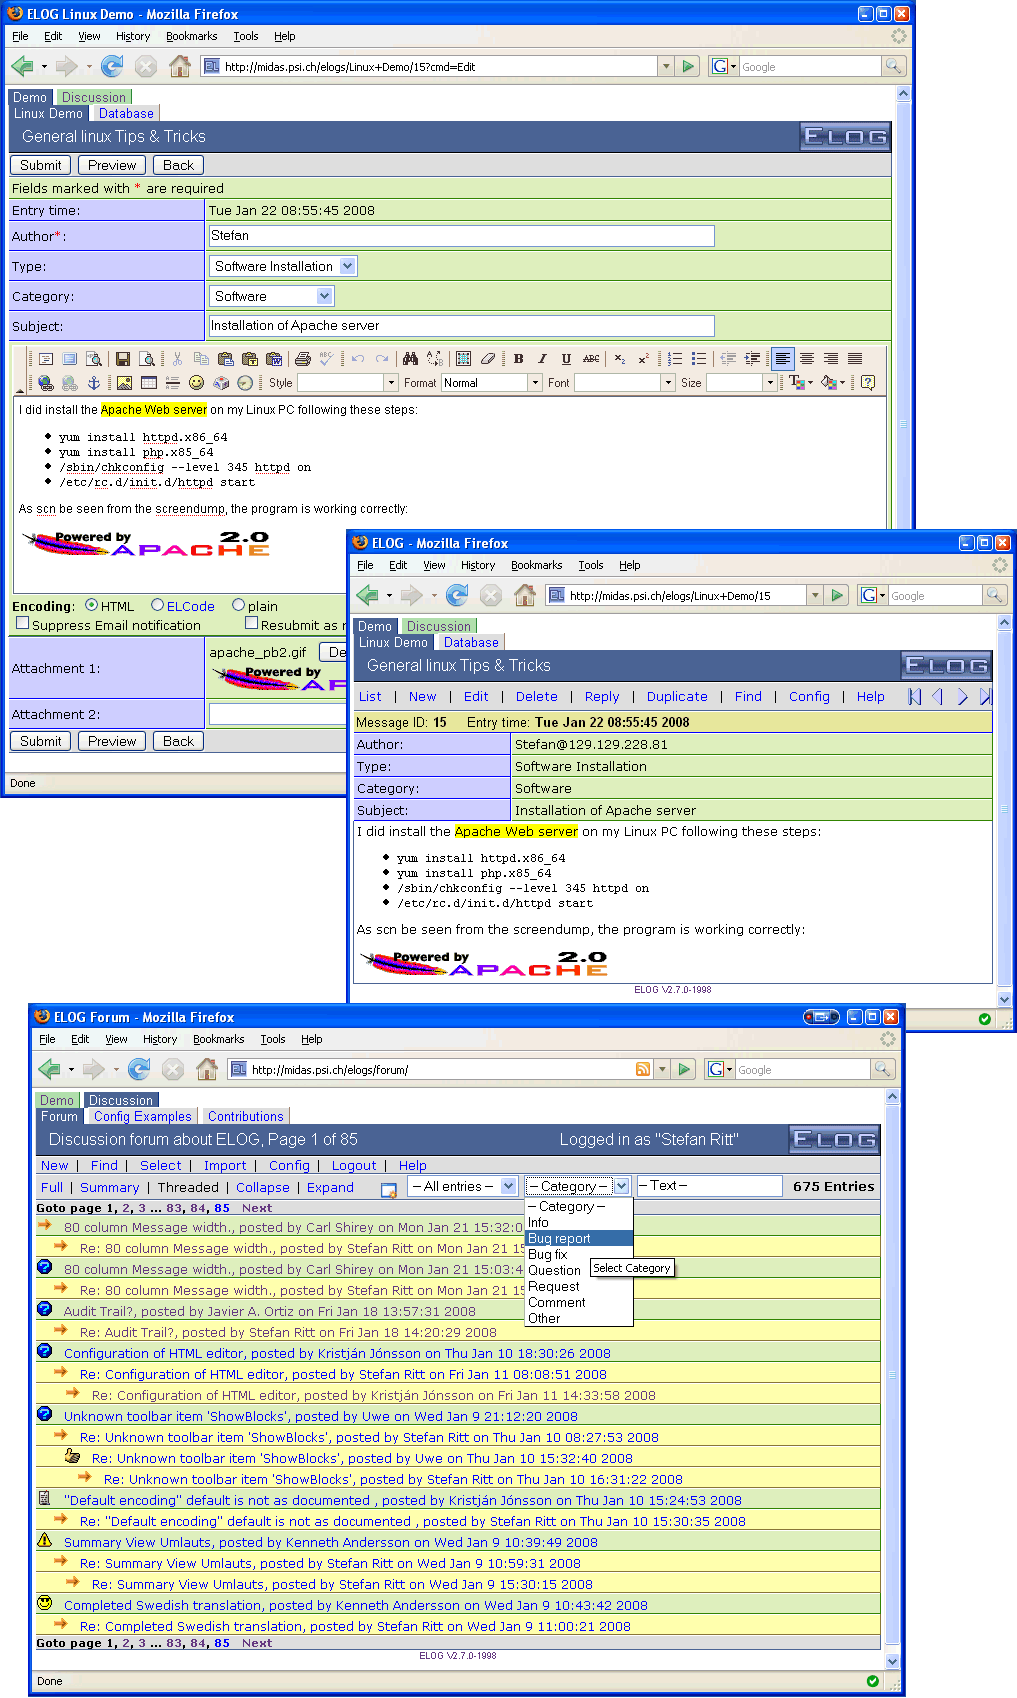Viewport: 1017px width, 1698px height.
Task: Insert a bulleted list in the editor
Action: coord(699,359)
